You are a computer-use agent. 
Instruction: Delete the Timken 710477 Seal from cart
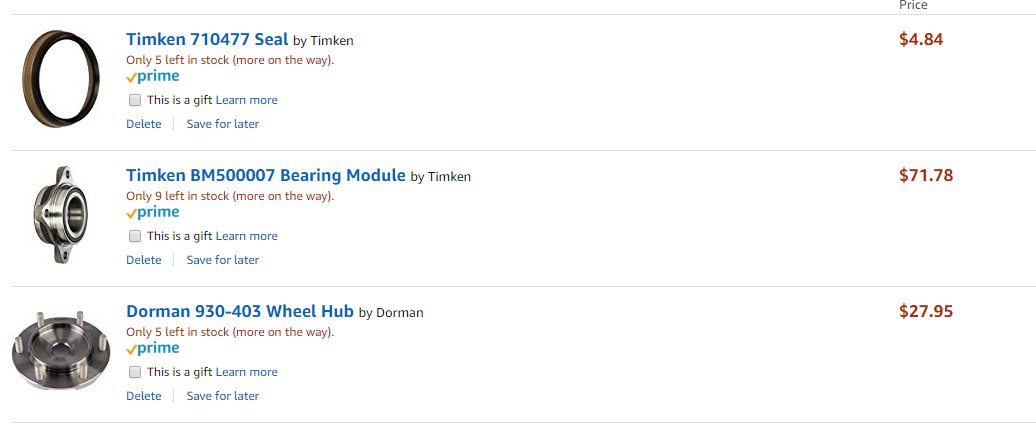pos(143,124)
